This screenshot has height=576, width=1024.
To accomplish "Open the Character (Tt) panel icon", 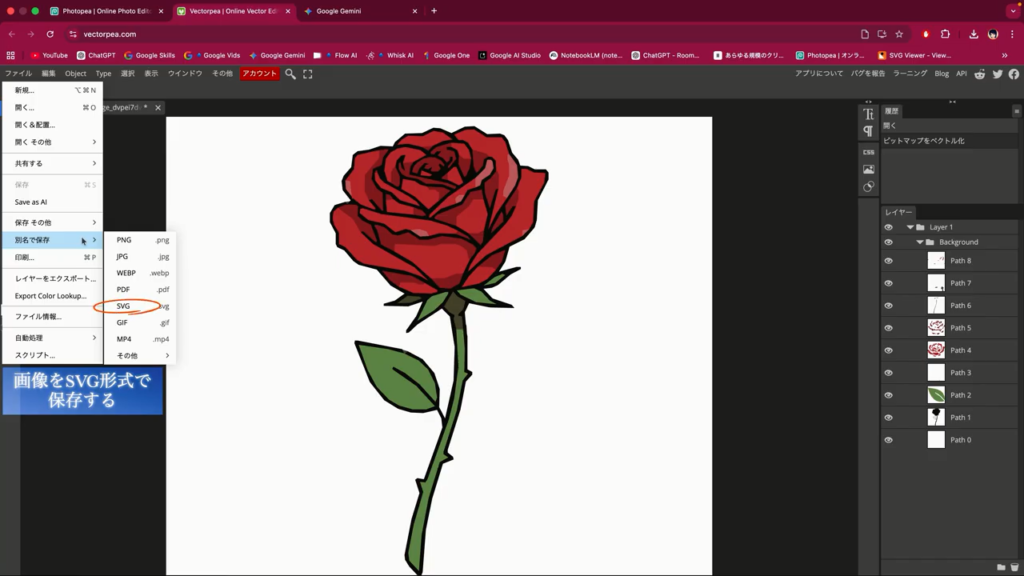I will point(868,115).
